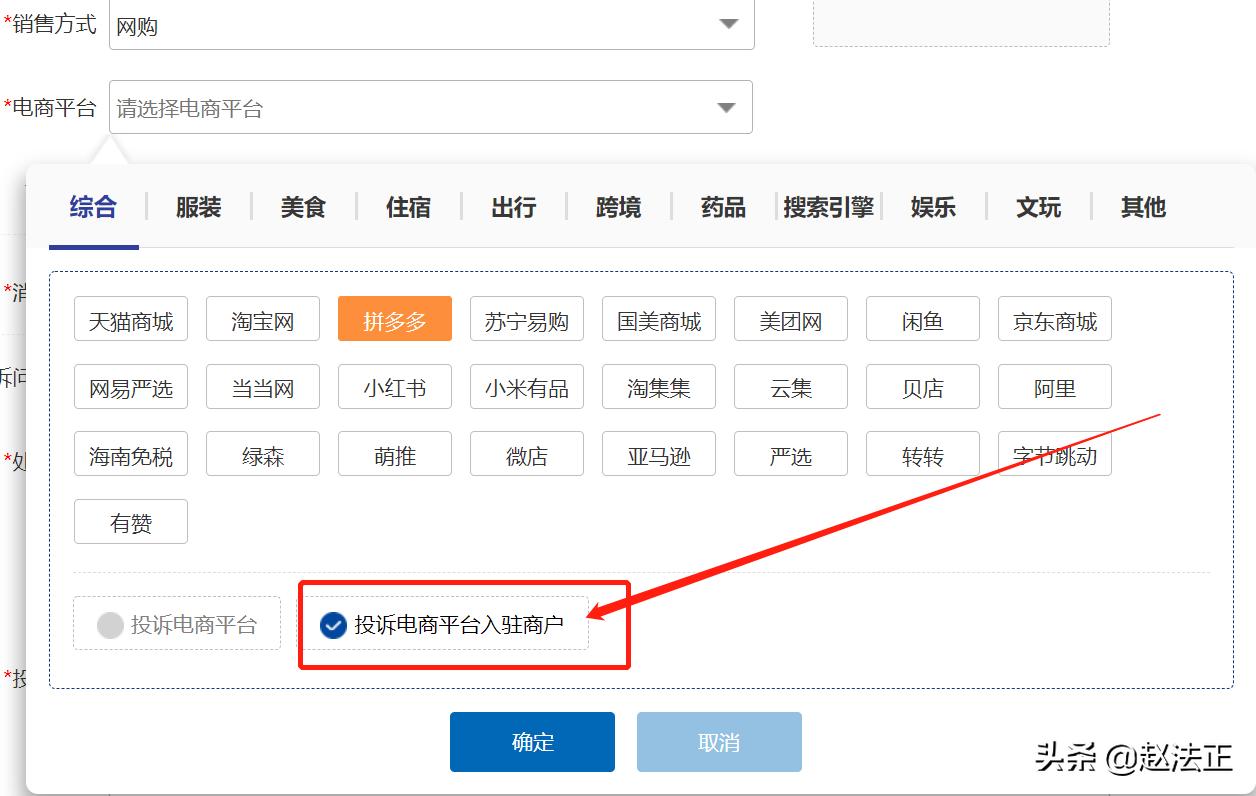Select 京东商城 from the platform list
This screenshot has width=1256, height=796.
(1054, 318)
